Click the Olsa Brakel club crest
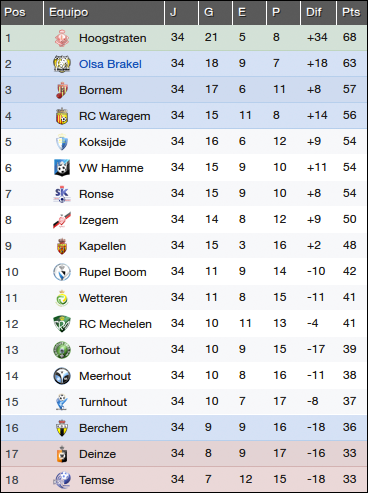368x493 pixels. point(62,64)
